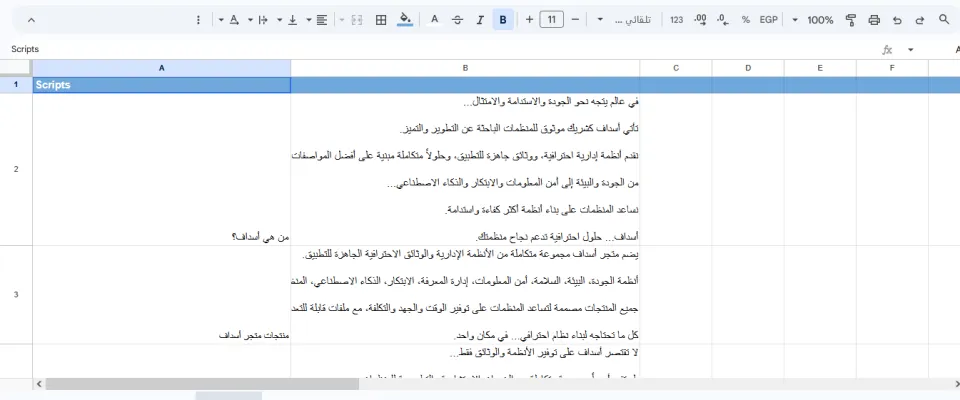Image resolution: width=960 pixels, height=400 pixels.
Task: Open the font dropdown labeled تلقائي
Action: pos(622,20)
